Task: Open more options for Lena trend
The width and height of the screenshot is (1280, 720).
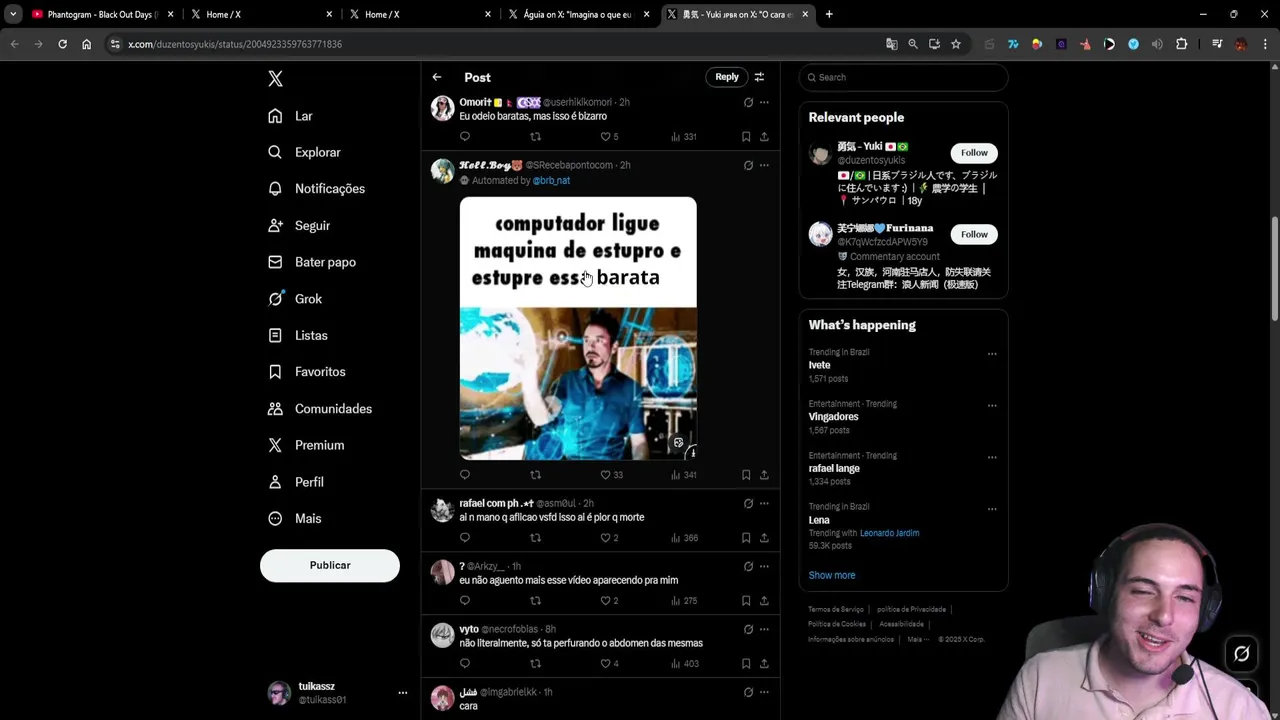Action: click(992, 509)
